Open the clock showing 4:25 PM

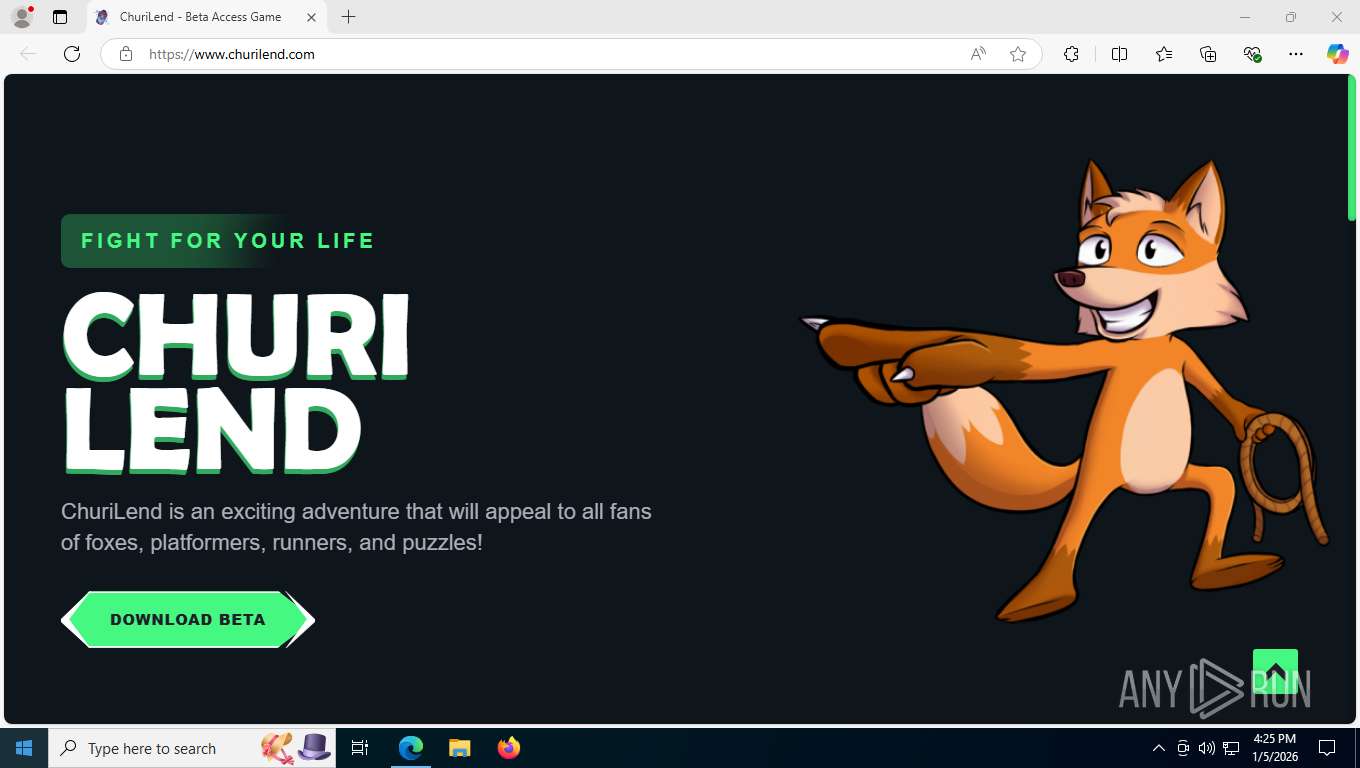coord(1275,748)
